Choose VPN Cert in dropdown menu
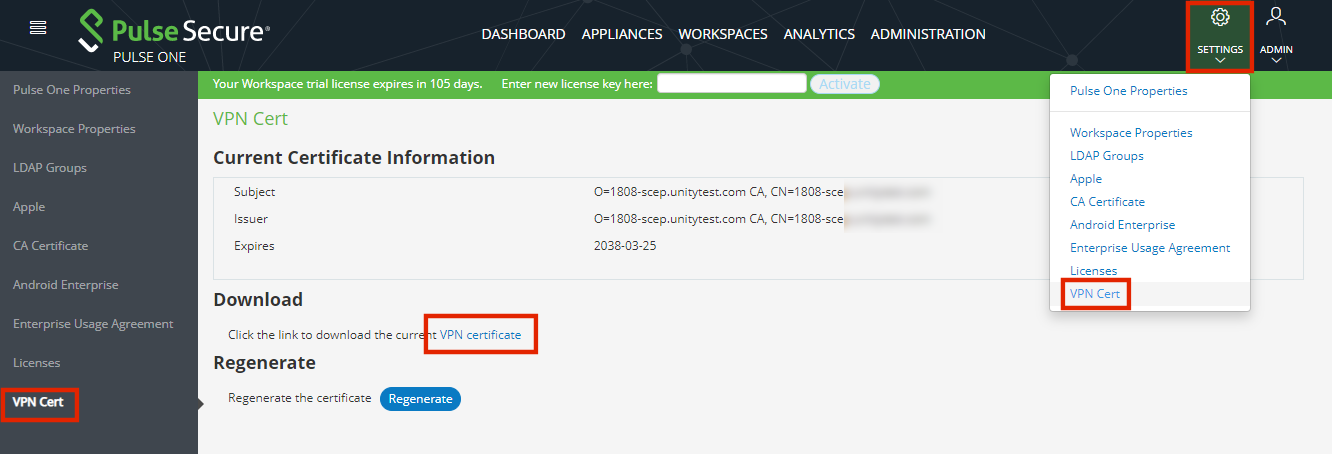Viewport: 1332px width, 454px height. (1095, 294)
